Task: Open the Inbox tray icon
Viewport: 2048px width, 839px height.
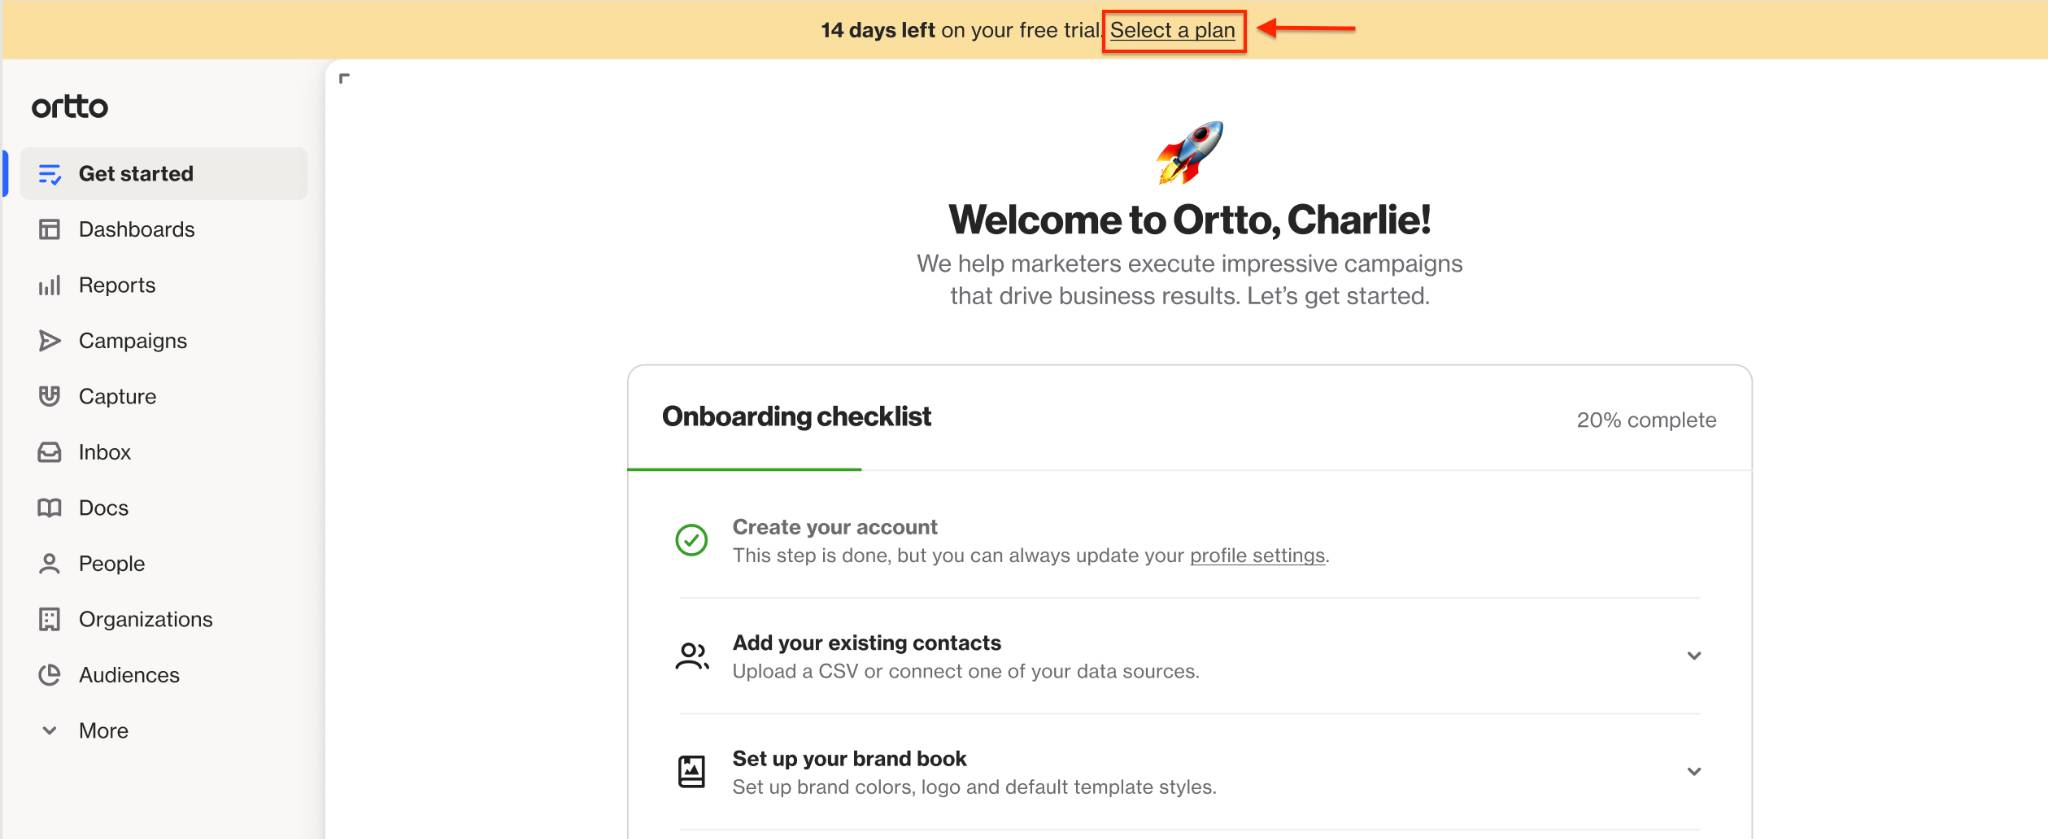Action: (x=49, y=452)
